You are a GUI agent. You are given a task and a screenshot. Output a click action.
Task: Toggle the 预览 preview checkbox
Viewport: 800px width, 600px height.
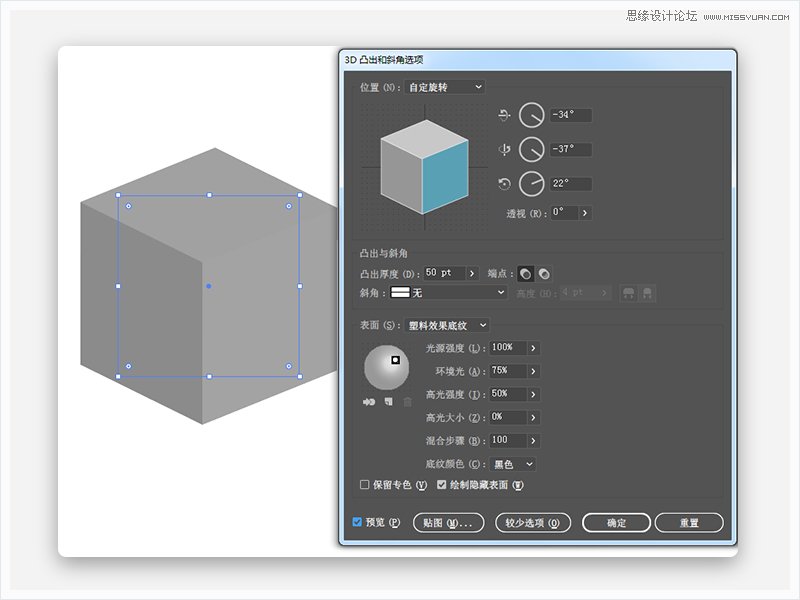[357, 522]
